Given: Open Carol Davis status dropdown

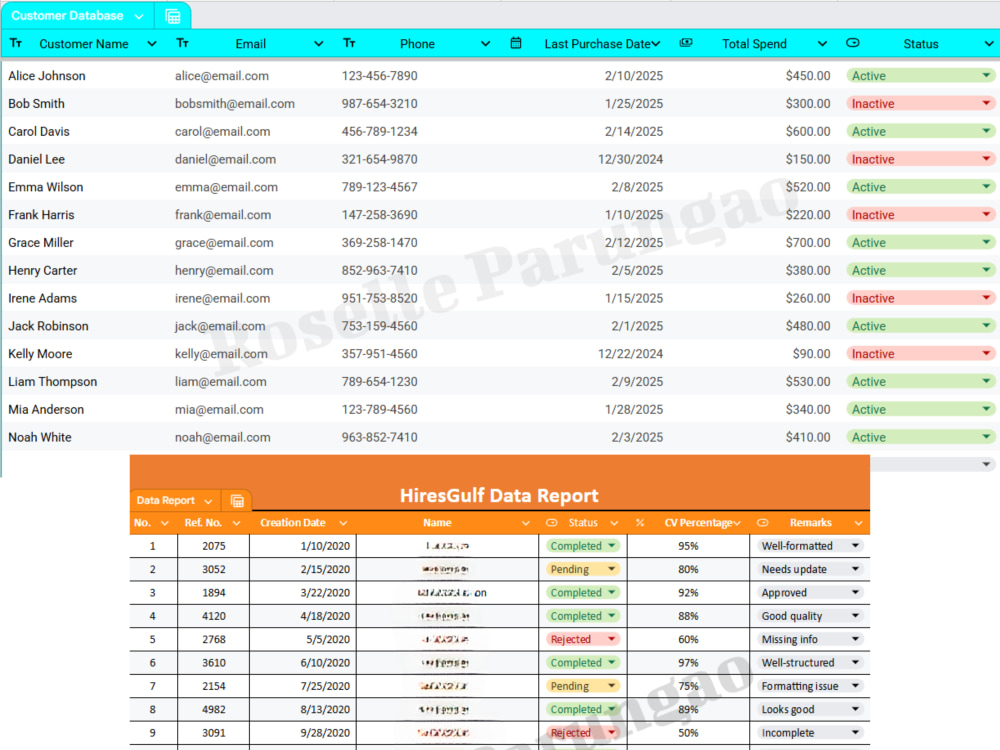Looking at the screenshot, I should click(986, 131).
